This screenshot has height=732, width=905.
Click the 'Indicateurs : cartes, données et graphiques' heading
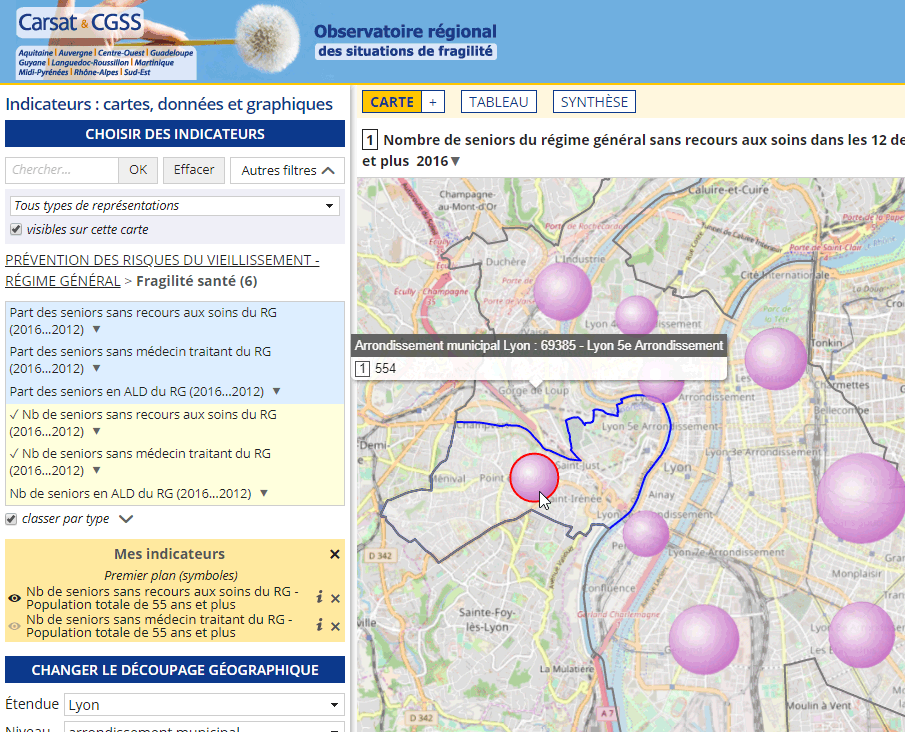coord(169,104)
